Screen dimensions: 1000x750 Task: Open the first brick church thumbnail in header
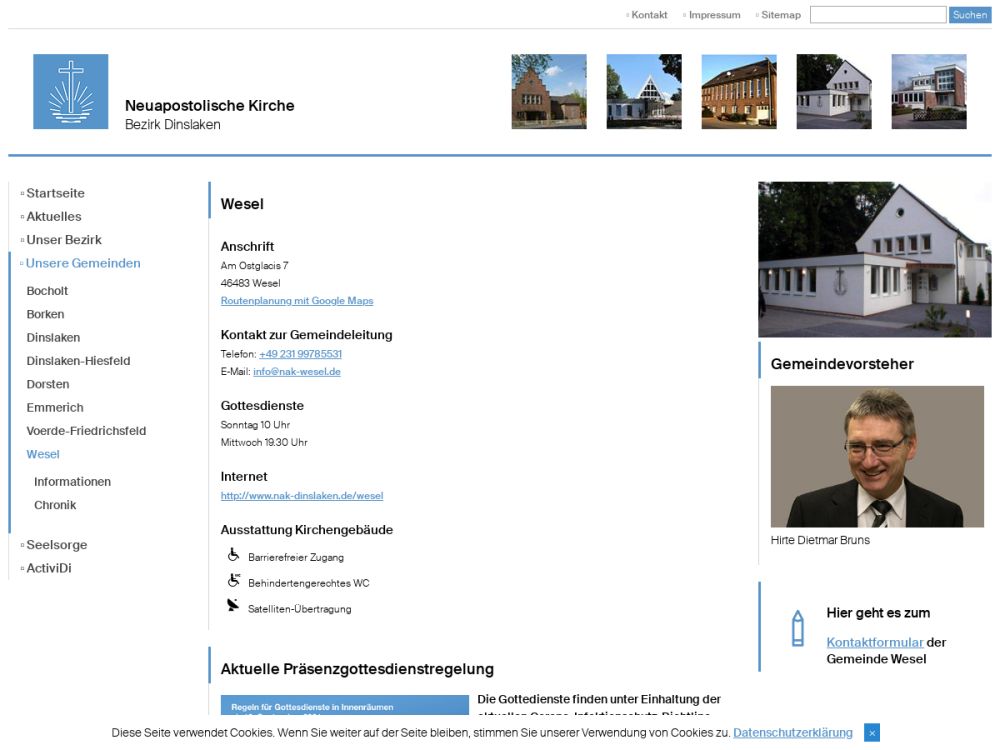[549, 92]
